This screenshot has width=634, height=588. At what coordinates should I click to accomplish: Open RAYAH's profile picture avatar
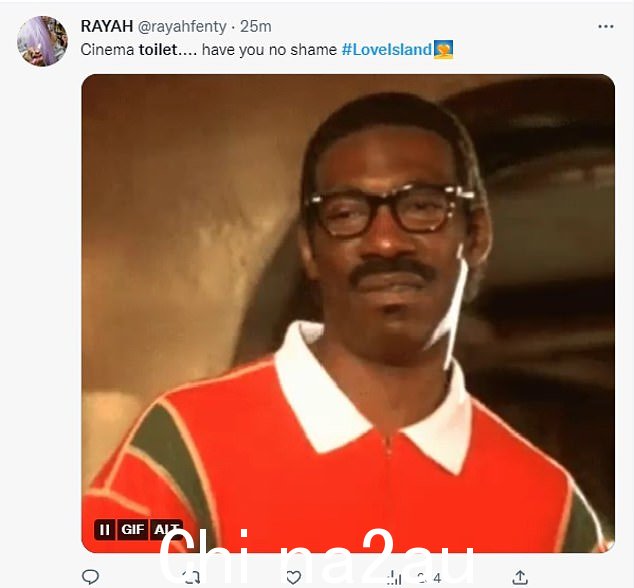point(42,41)
